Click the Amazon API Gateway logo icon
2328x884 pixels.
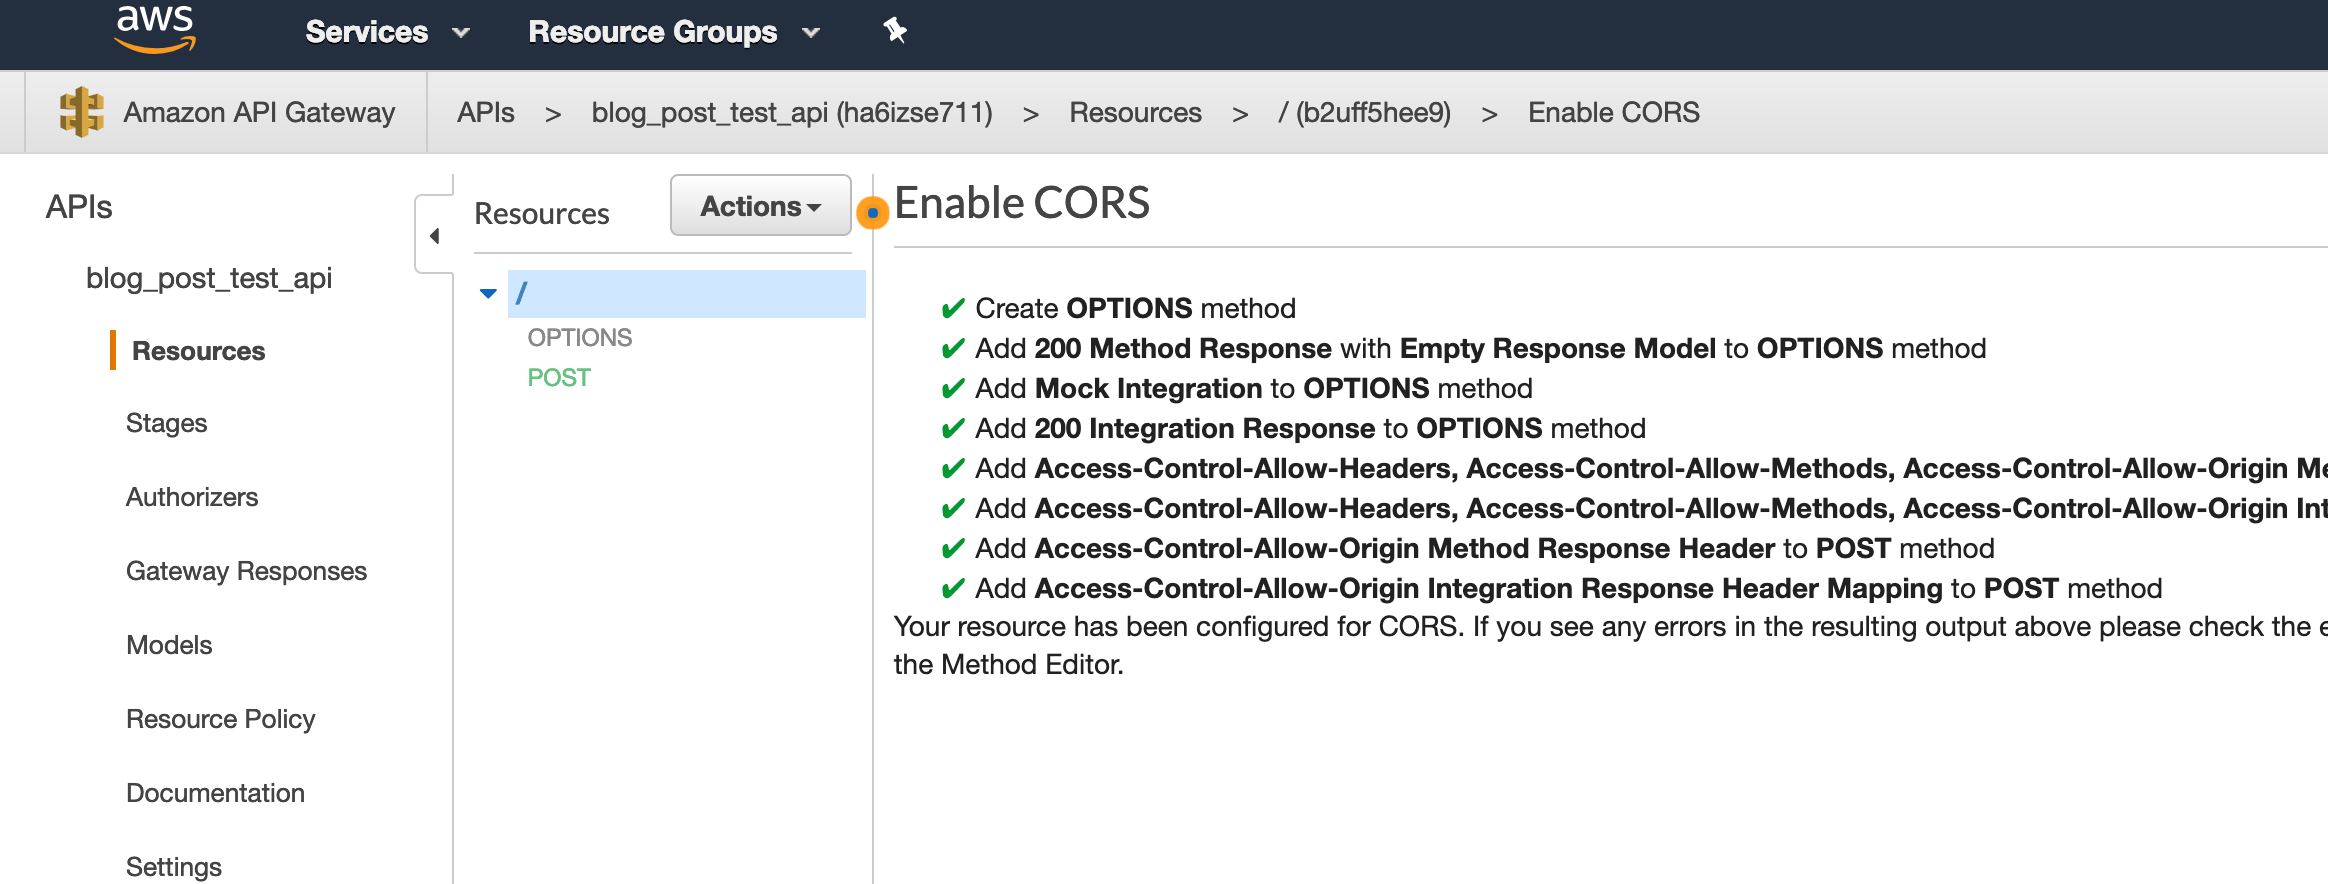82,112
